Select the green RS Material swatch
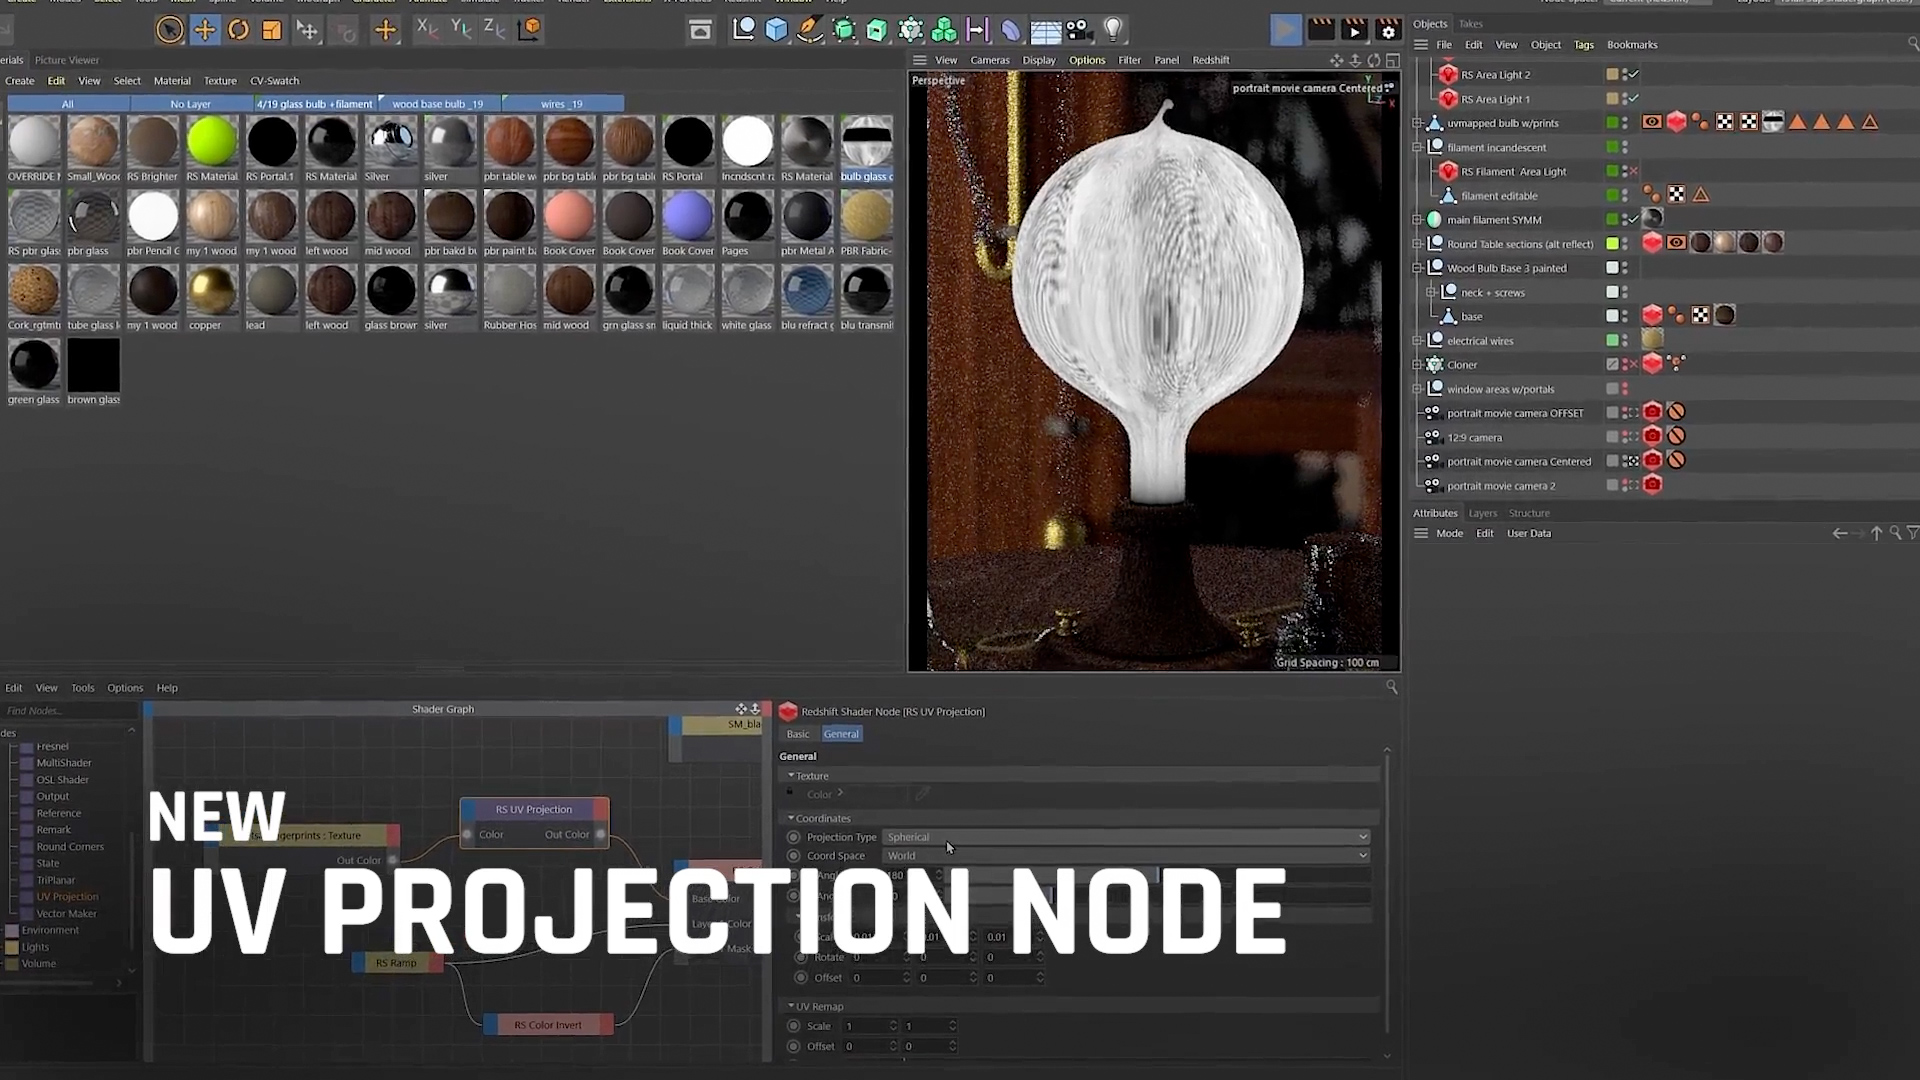This screenshot has width=1920, height=1080. (x=212, y=142)
